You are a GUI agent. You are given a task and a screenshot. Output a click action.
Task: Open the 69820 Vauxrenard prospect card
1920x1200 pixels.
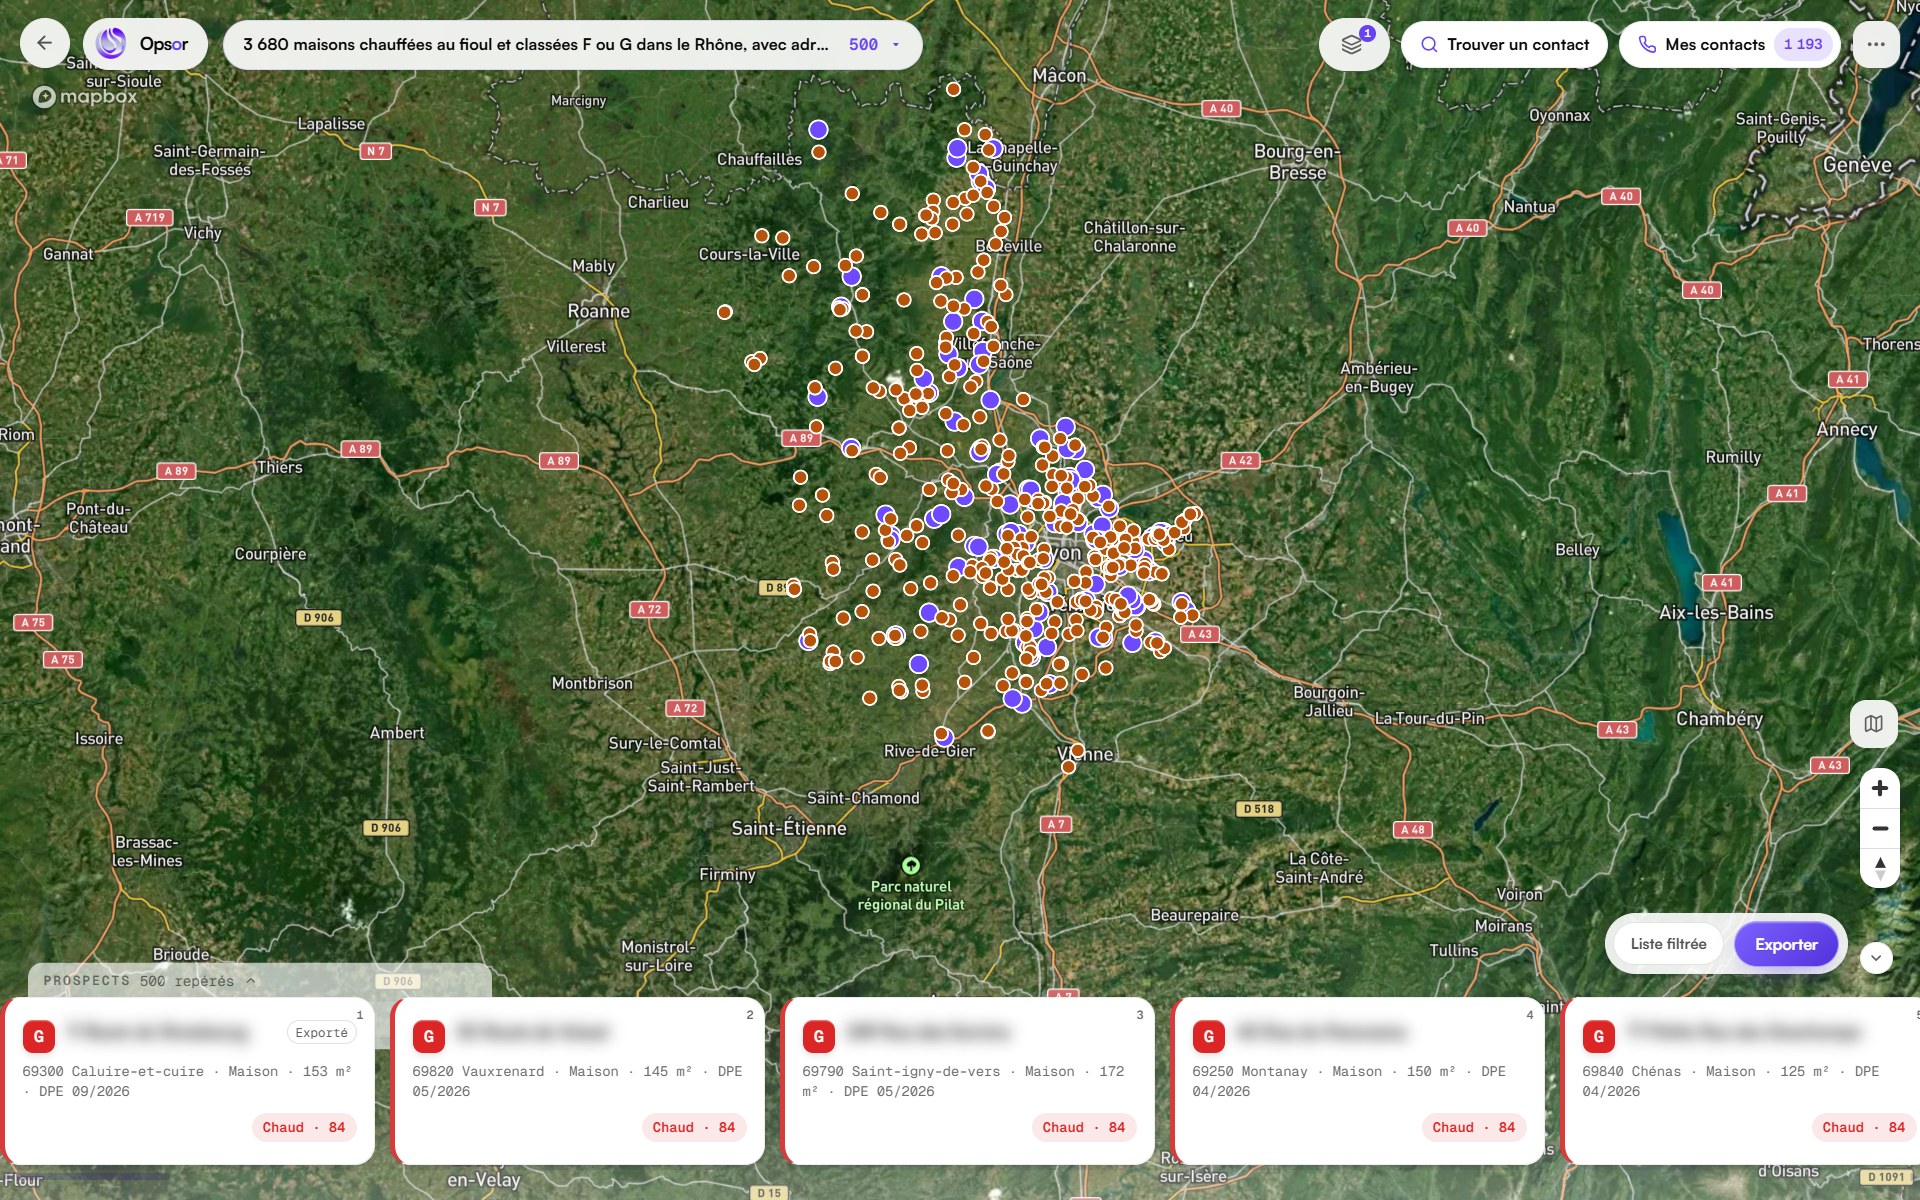[x=579, y=1081]
